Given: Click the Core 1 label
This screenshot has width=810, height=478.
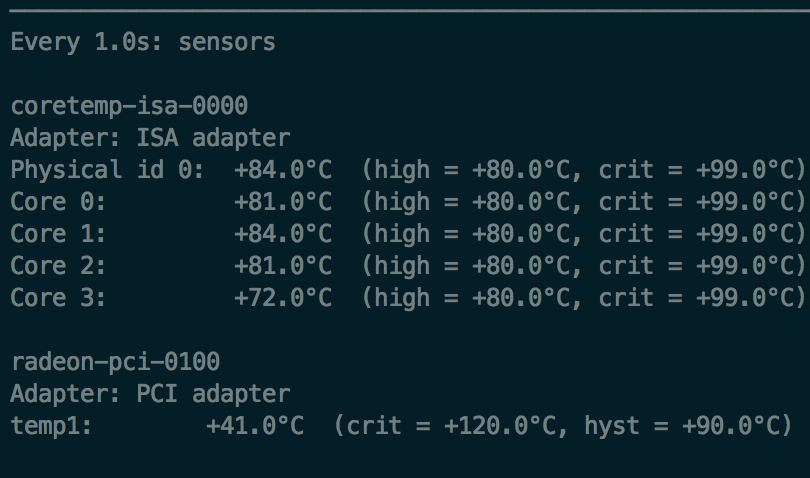Looking at the screenshot, I should [58, 234].
